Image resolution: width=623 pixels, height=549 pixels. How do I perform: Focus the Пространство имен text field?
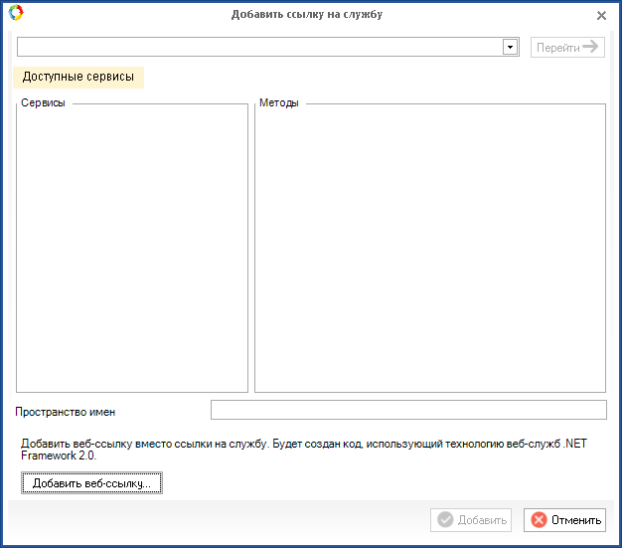tap(408, 410)
